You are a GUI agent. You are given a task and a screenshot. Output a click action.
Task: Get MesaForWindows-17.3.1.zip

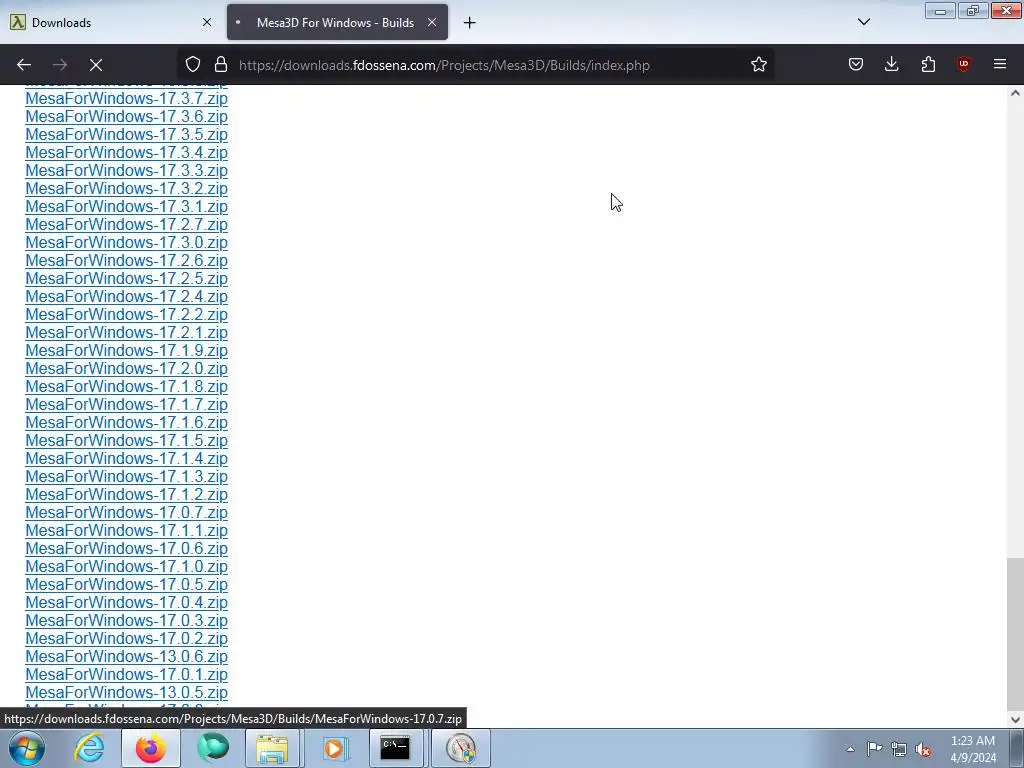[x=127, y=206]
